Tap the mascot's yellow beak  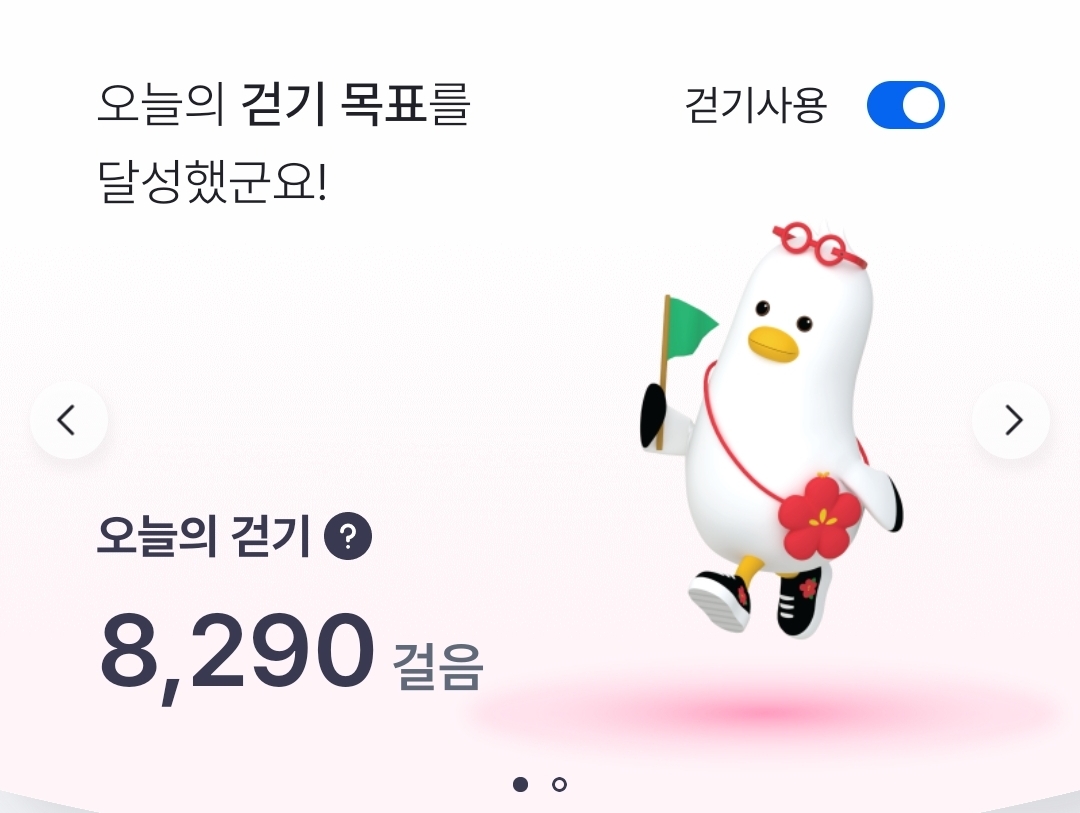click(x=773, y=342)
